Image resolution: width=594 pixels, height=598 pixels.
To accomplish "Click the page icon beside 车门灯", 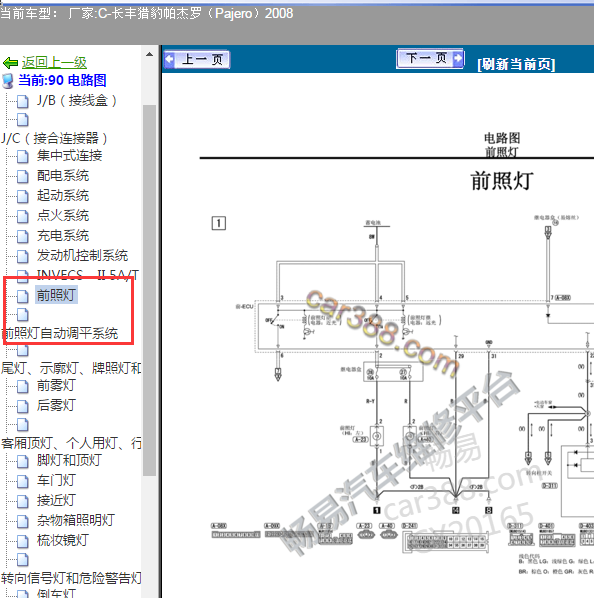I will point(22,481).
